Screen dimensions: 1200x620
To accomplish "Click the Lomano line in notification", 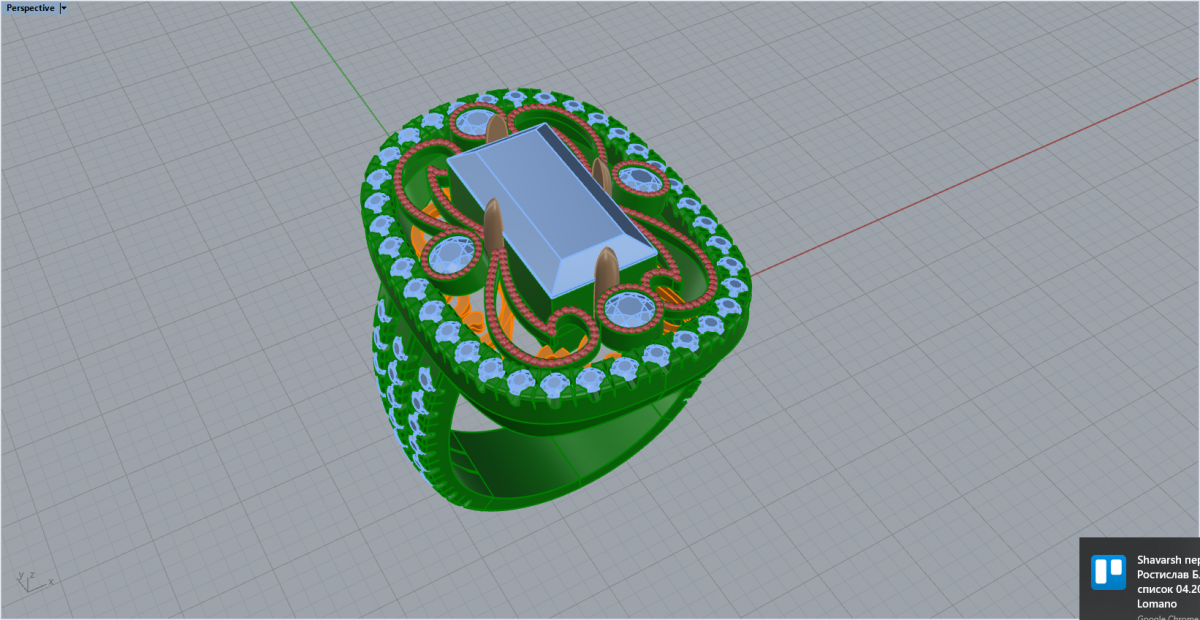I will 1157,603.
